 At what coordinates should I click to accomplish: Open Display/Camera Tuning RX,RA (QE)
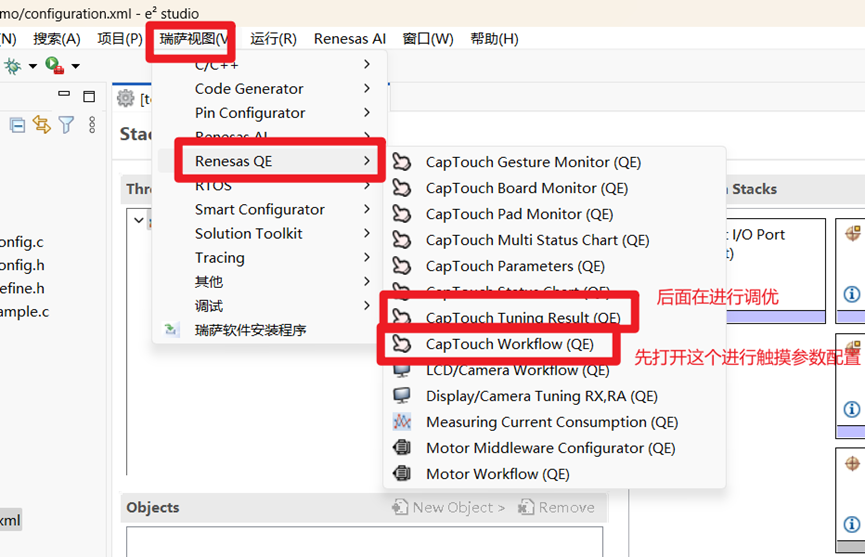pos(554,396)
